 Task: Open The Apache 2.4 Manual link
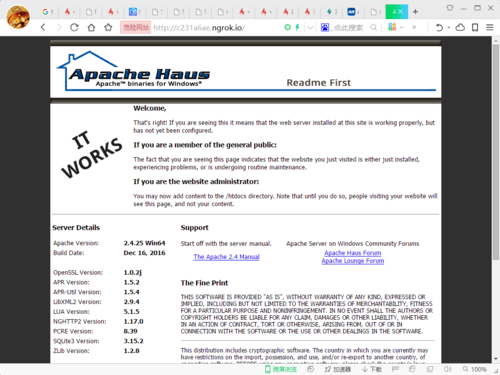[226, 257]
